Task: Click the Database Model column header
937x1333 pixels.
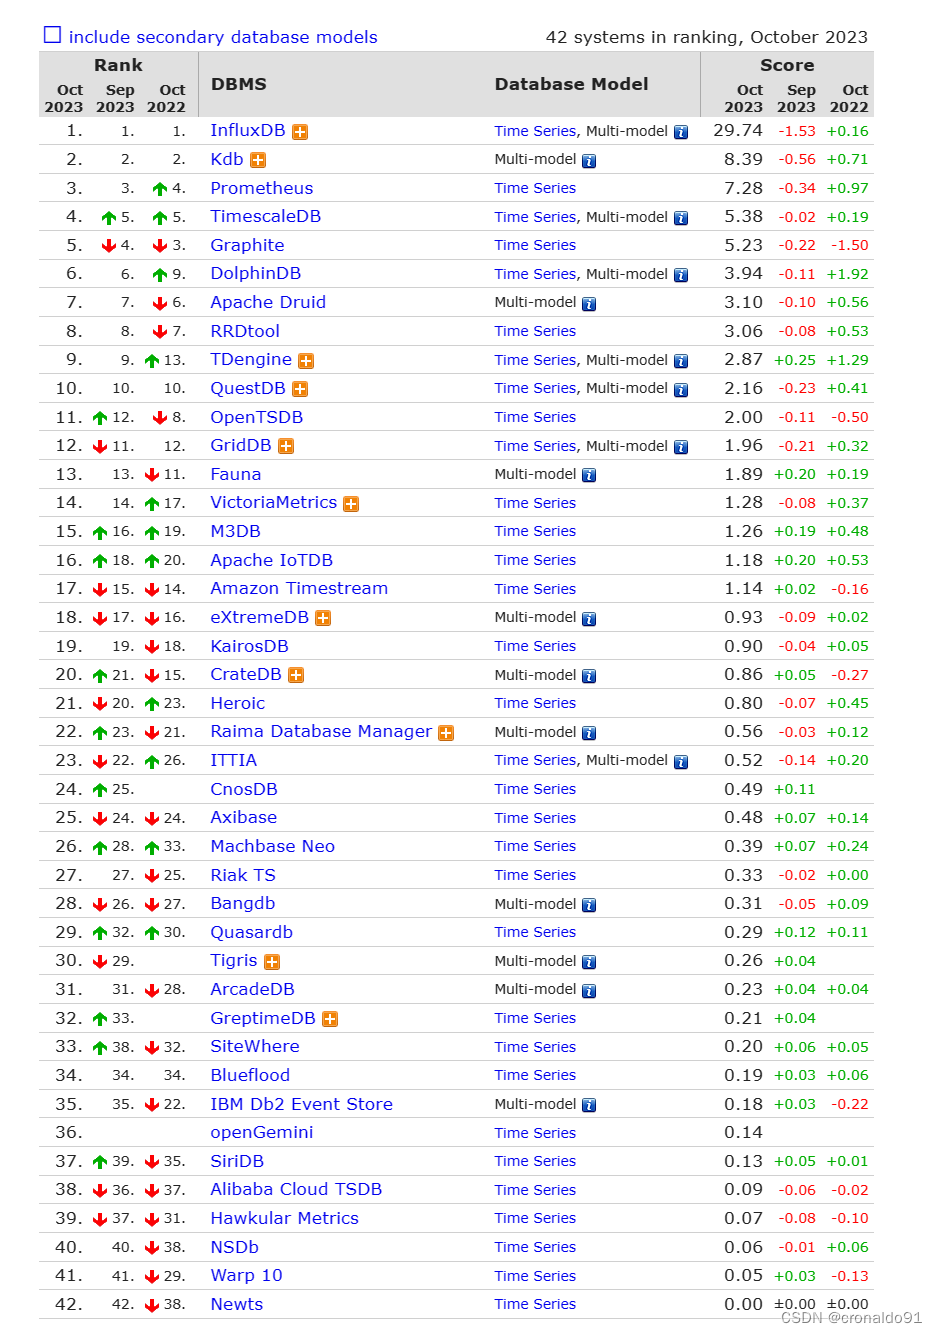Action: coord(572,84)
